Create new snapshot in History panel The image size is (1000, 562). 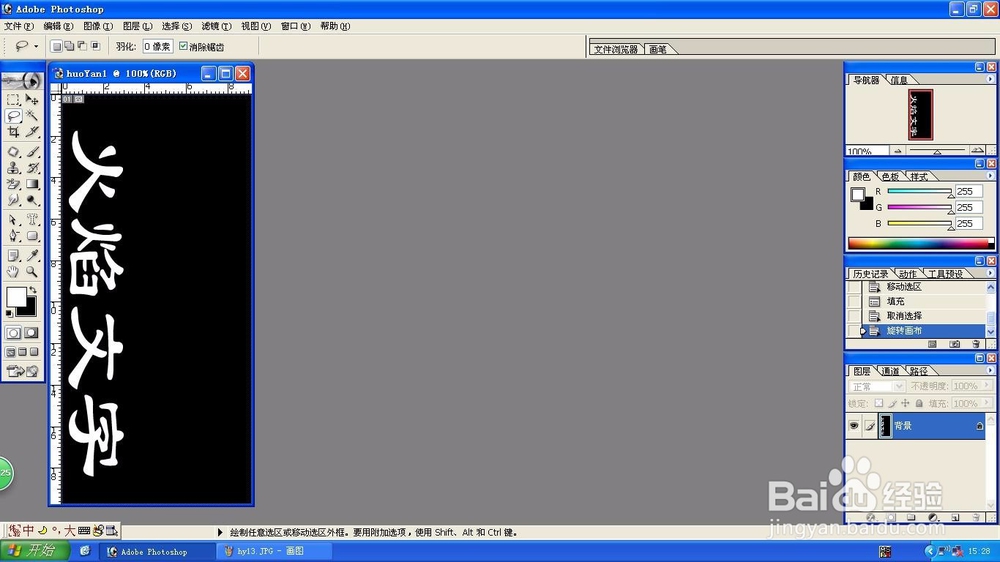coord(954,344)
